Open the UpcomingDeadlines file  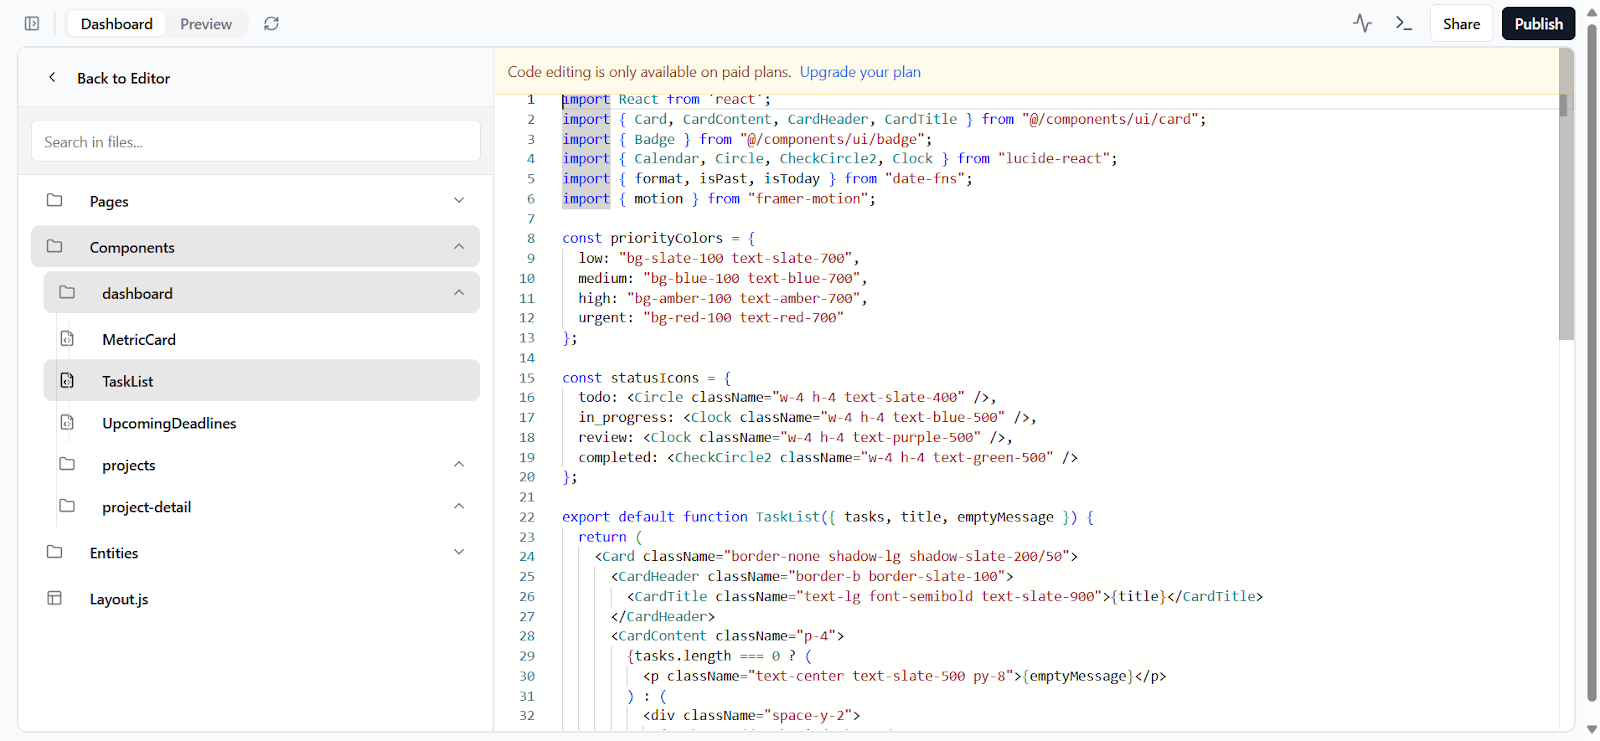(262, 423)
